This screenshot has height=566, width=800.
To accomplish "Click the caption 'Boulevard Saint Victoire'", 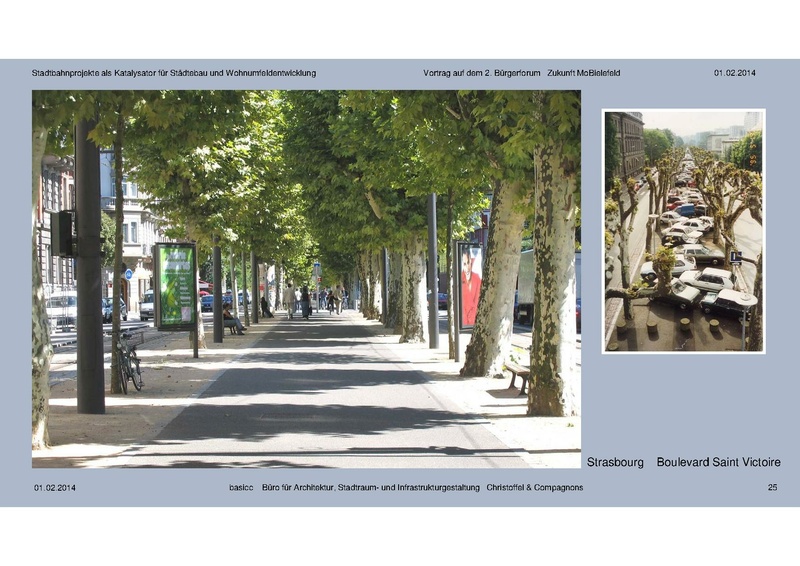I will [x=718, y=462].
